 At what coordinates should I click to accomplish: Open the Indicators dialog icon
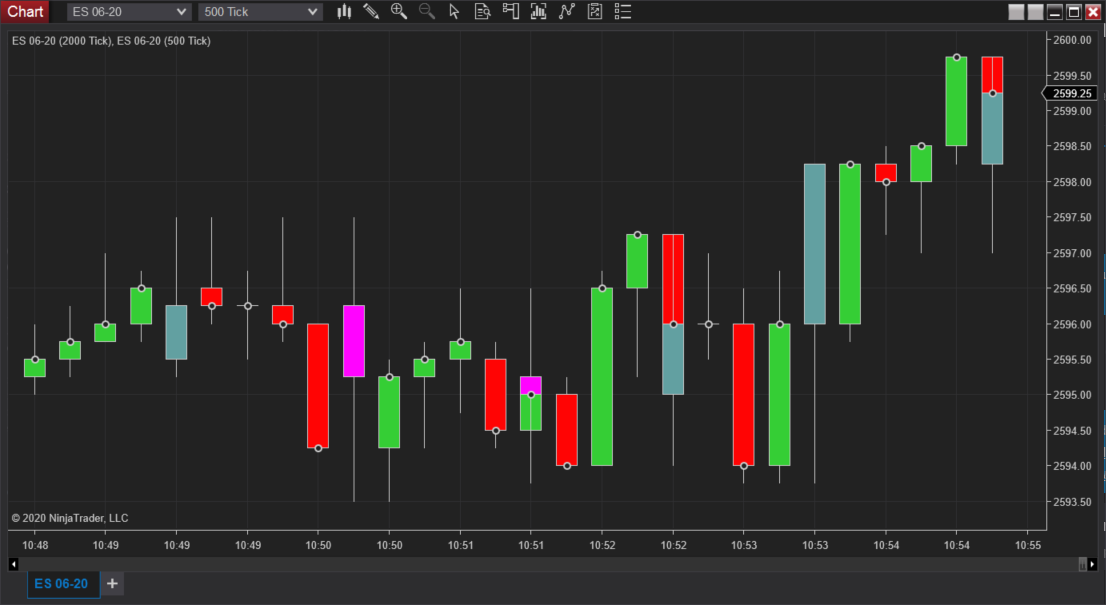coord(566,11)
